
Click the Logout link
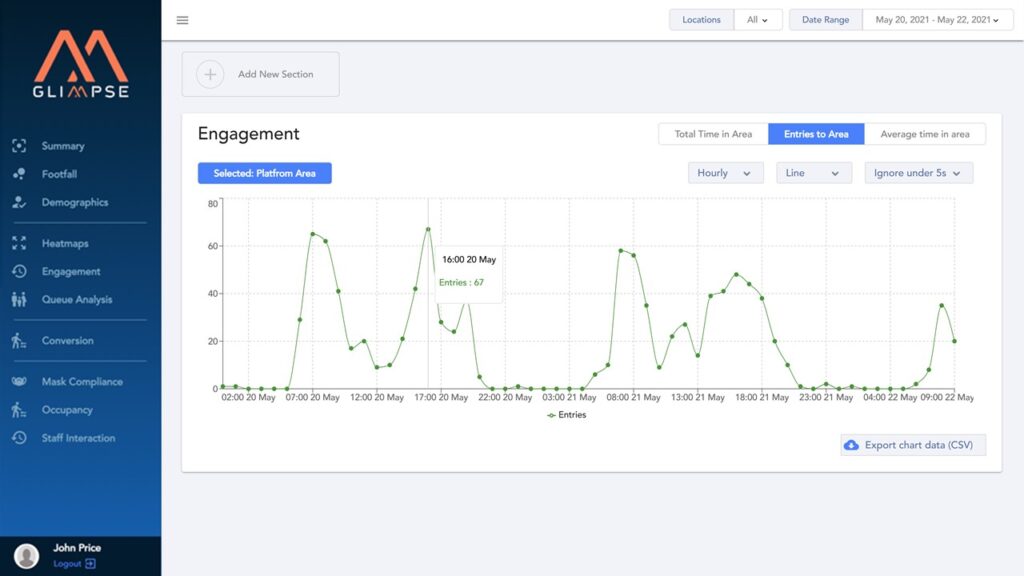point(74,564)
